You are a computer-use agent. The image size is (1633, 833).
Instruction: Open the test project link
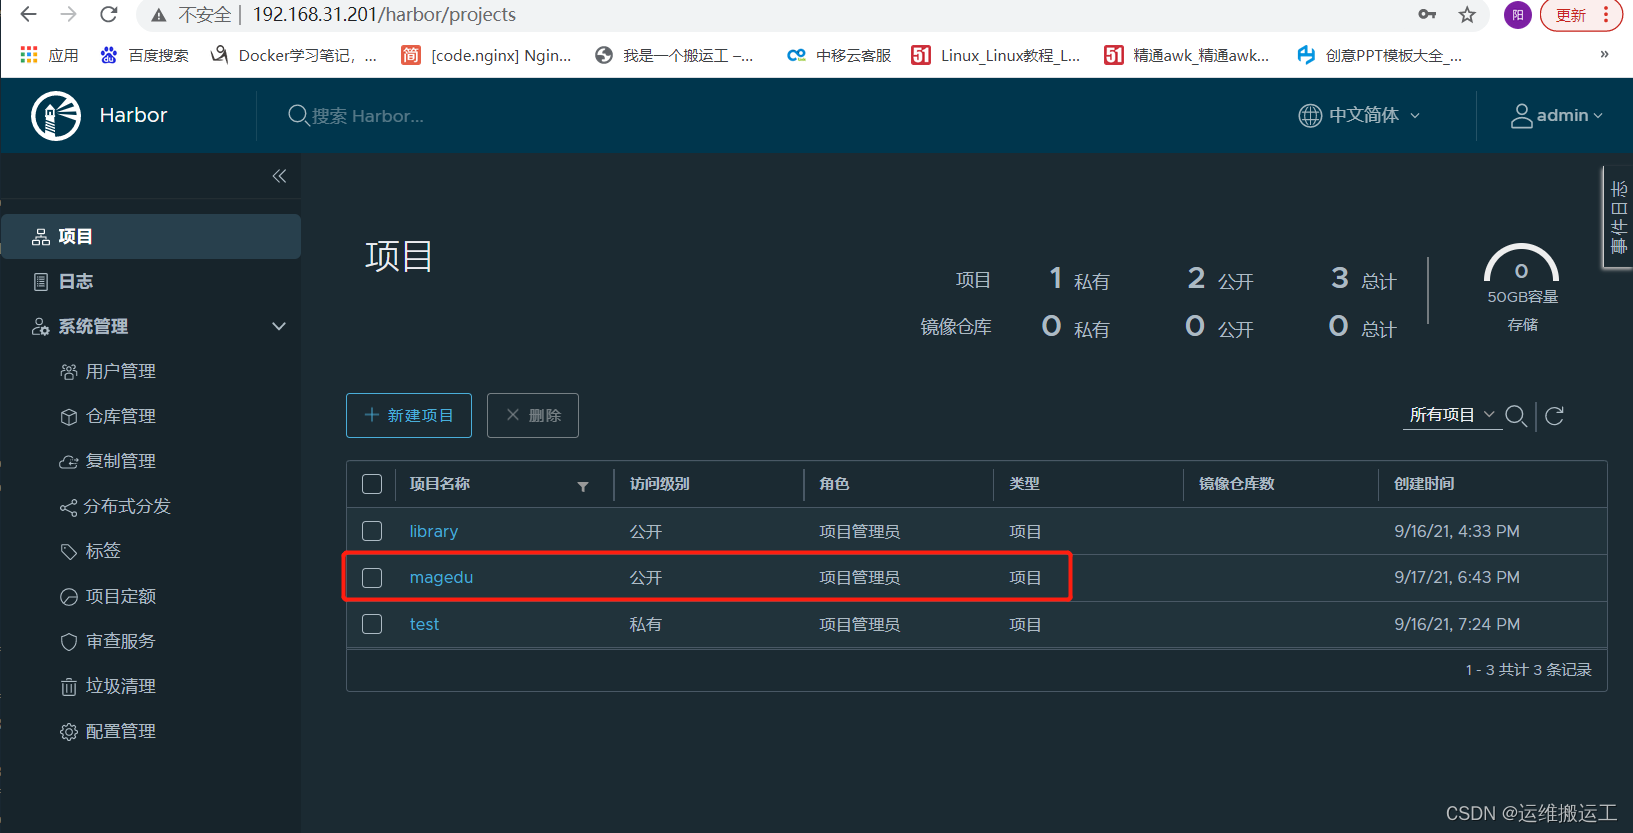click(424, 624)
